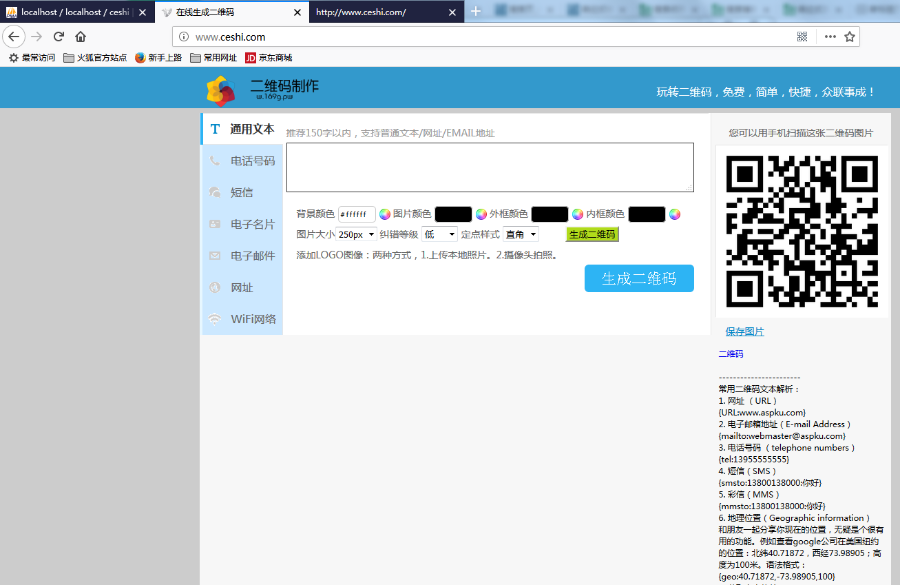The width and height of the screenshot is (900, 585).
Task: Click the www.ceshi.com address bar
Action: coord(488,37)
